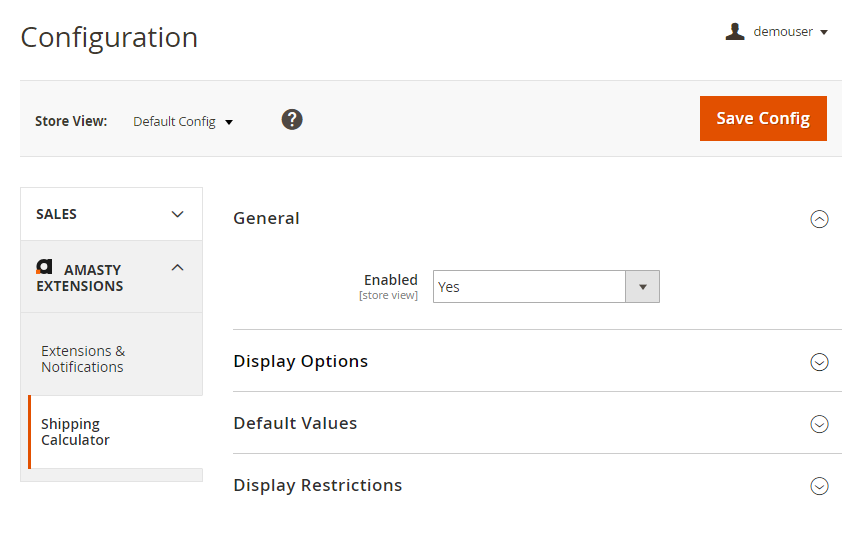This screenshot has width=856, height=551.
Task: Expand Display Restrictions using the circled arrow
Action: (819, 486)
